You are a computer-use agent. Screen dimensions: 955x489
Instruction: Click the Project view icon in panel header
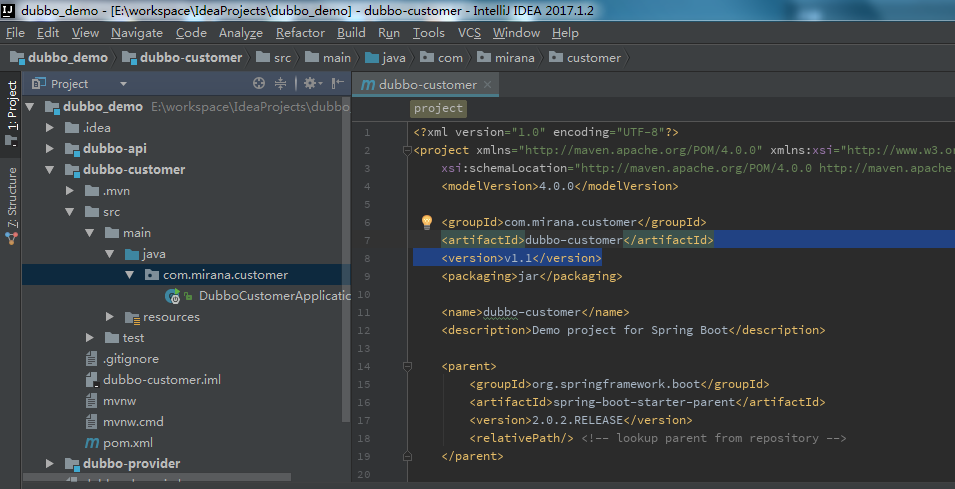pos(39,83)
